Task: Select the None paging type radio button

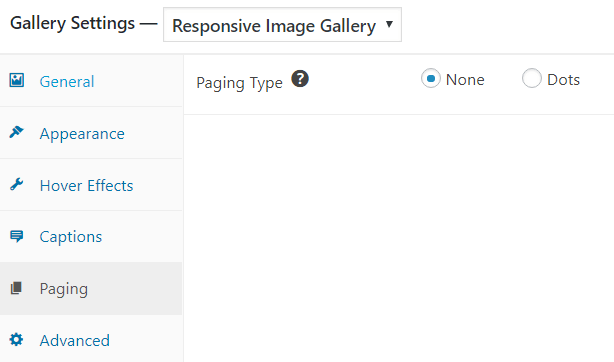Action: [x=431, y=78]
